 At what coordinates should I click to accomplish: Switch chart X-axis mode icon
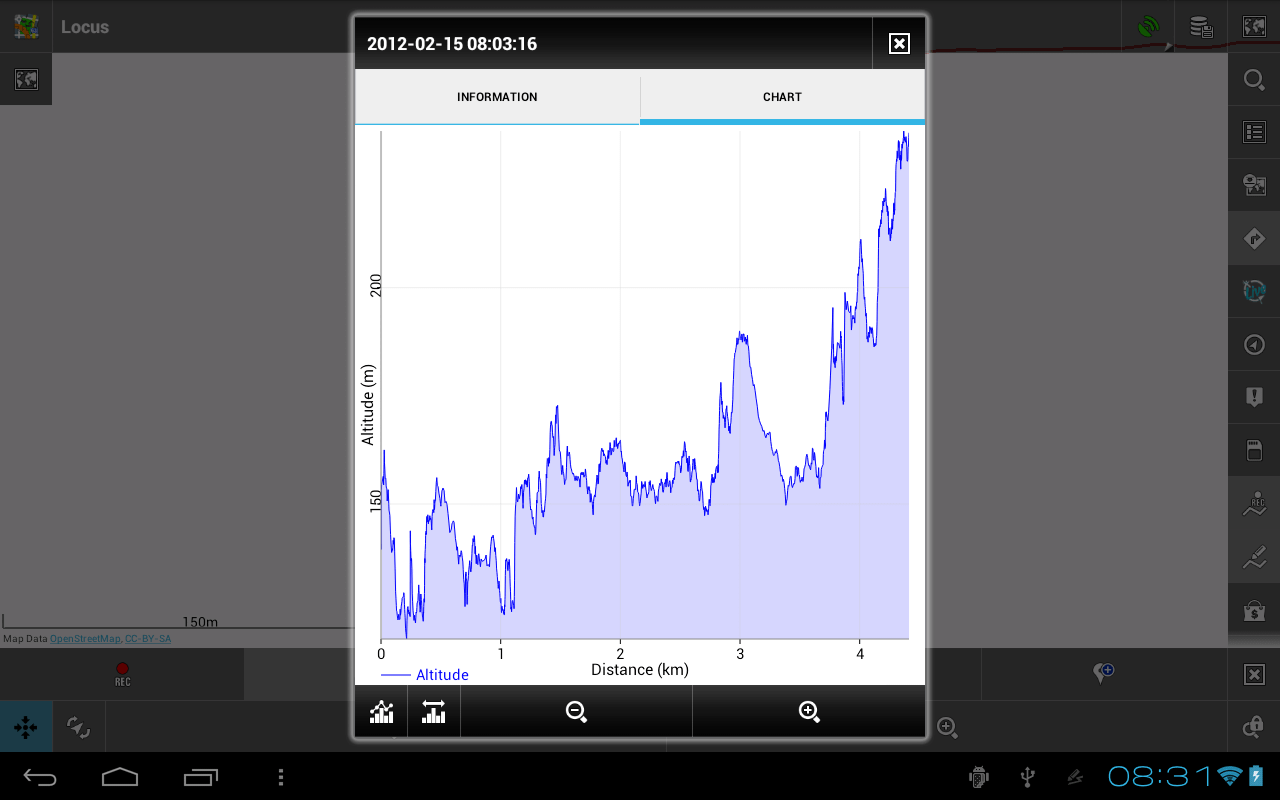click(x=433, y=712)
